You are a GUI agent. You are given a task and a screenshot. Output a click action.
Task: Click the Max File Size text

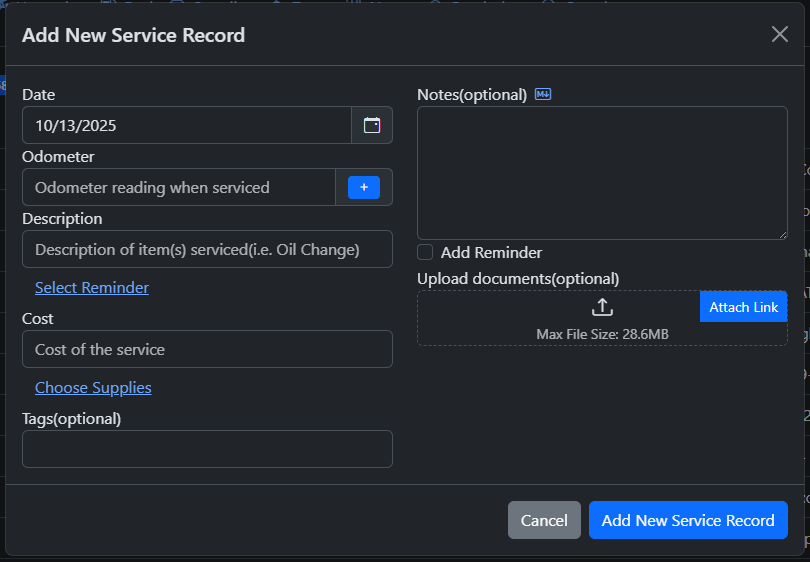click(602, 334)
